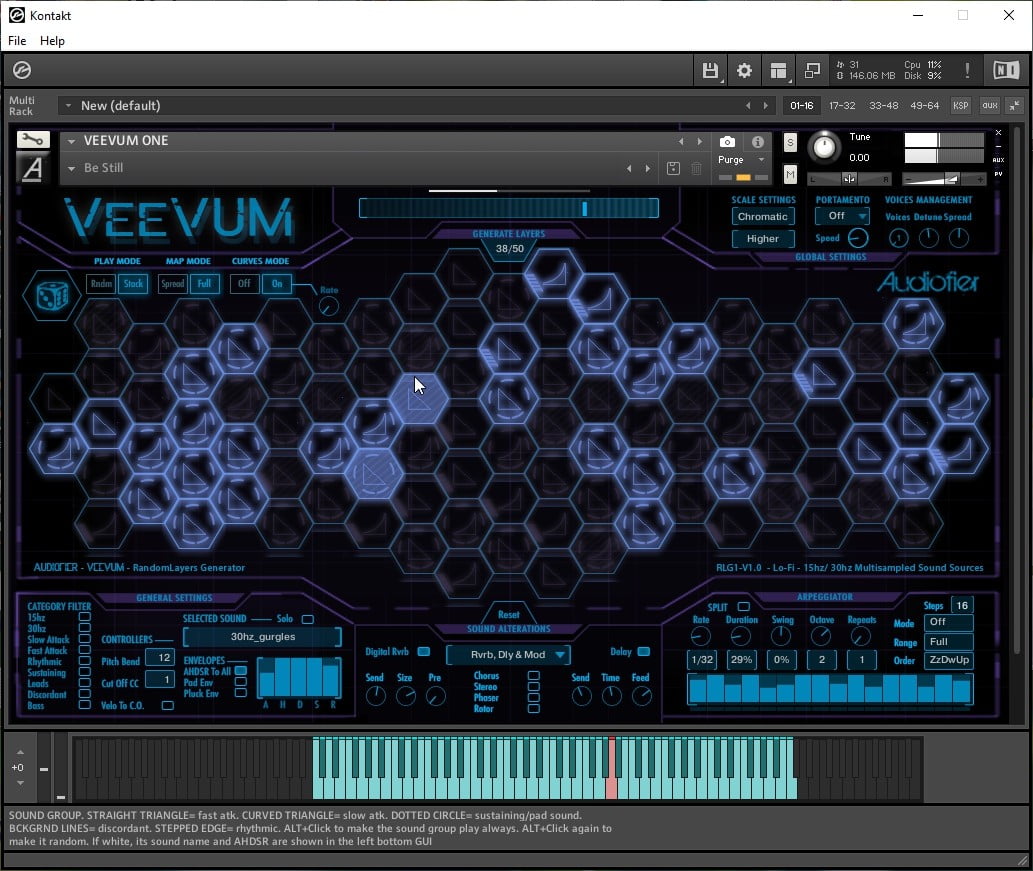This screenshot has width=1033, height=871.
Task: Open Kontakt options via the gear icon
Action: (x=744, y=70)
